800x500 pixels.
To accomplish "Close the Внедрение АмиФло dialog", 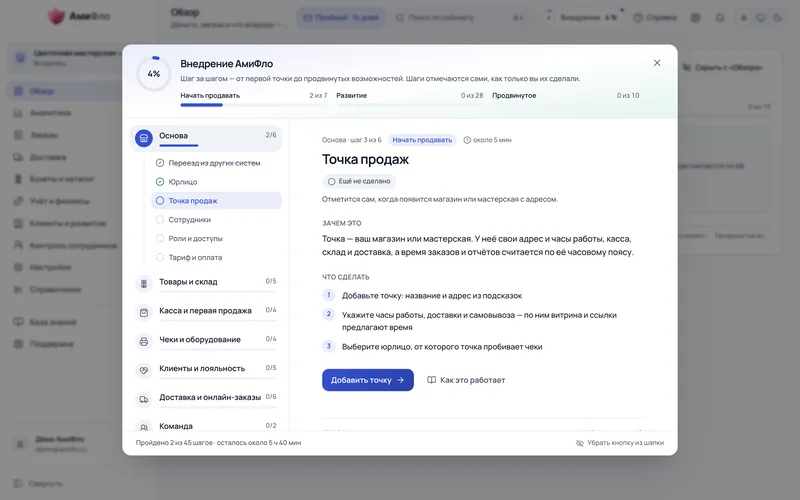I will pos(657,63).
